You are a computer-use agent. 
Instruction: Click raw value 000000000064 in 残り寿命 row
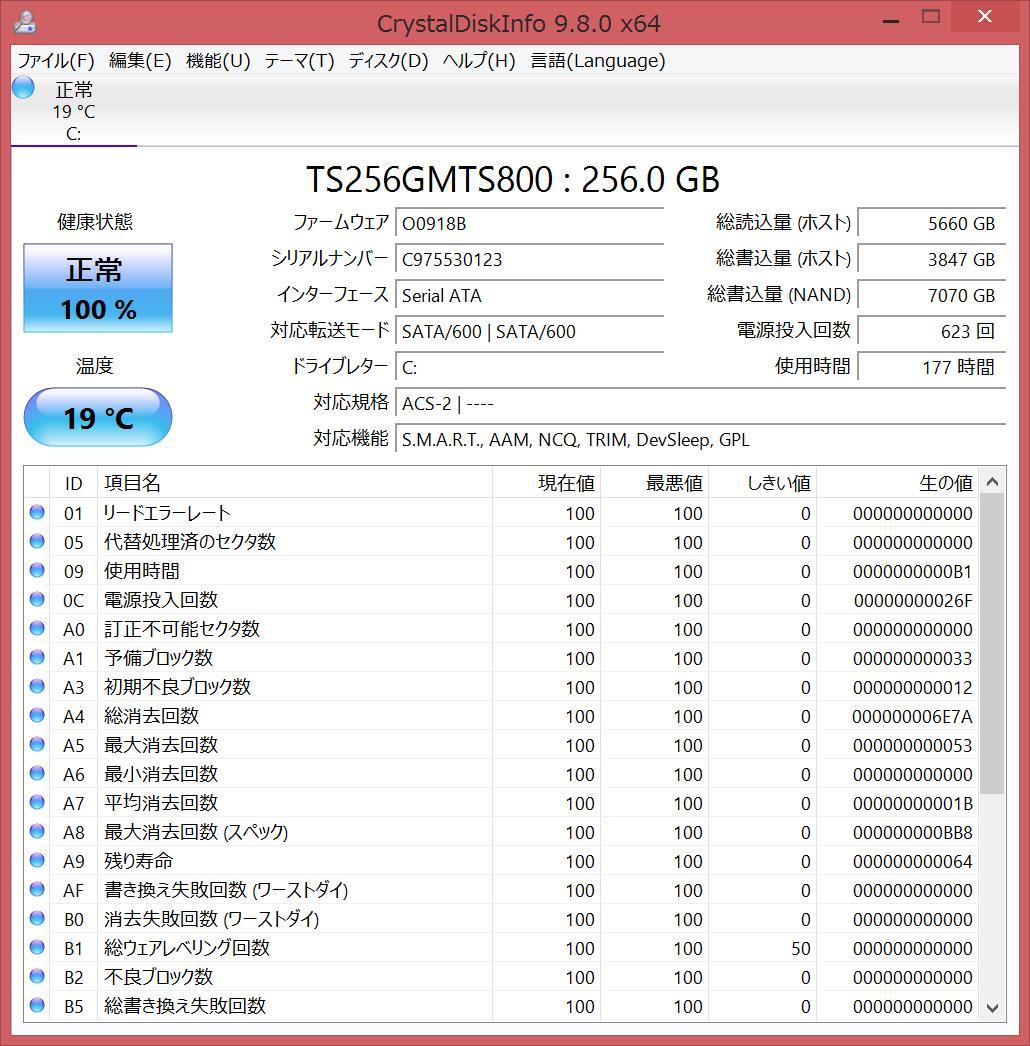(913, 862)
